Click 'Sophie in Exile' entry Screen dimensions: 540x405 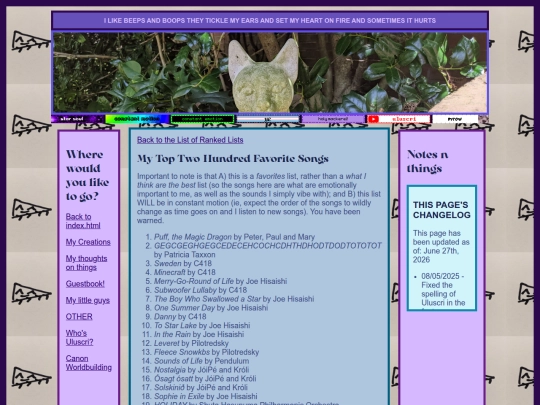click(x=206, y=396)
